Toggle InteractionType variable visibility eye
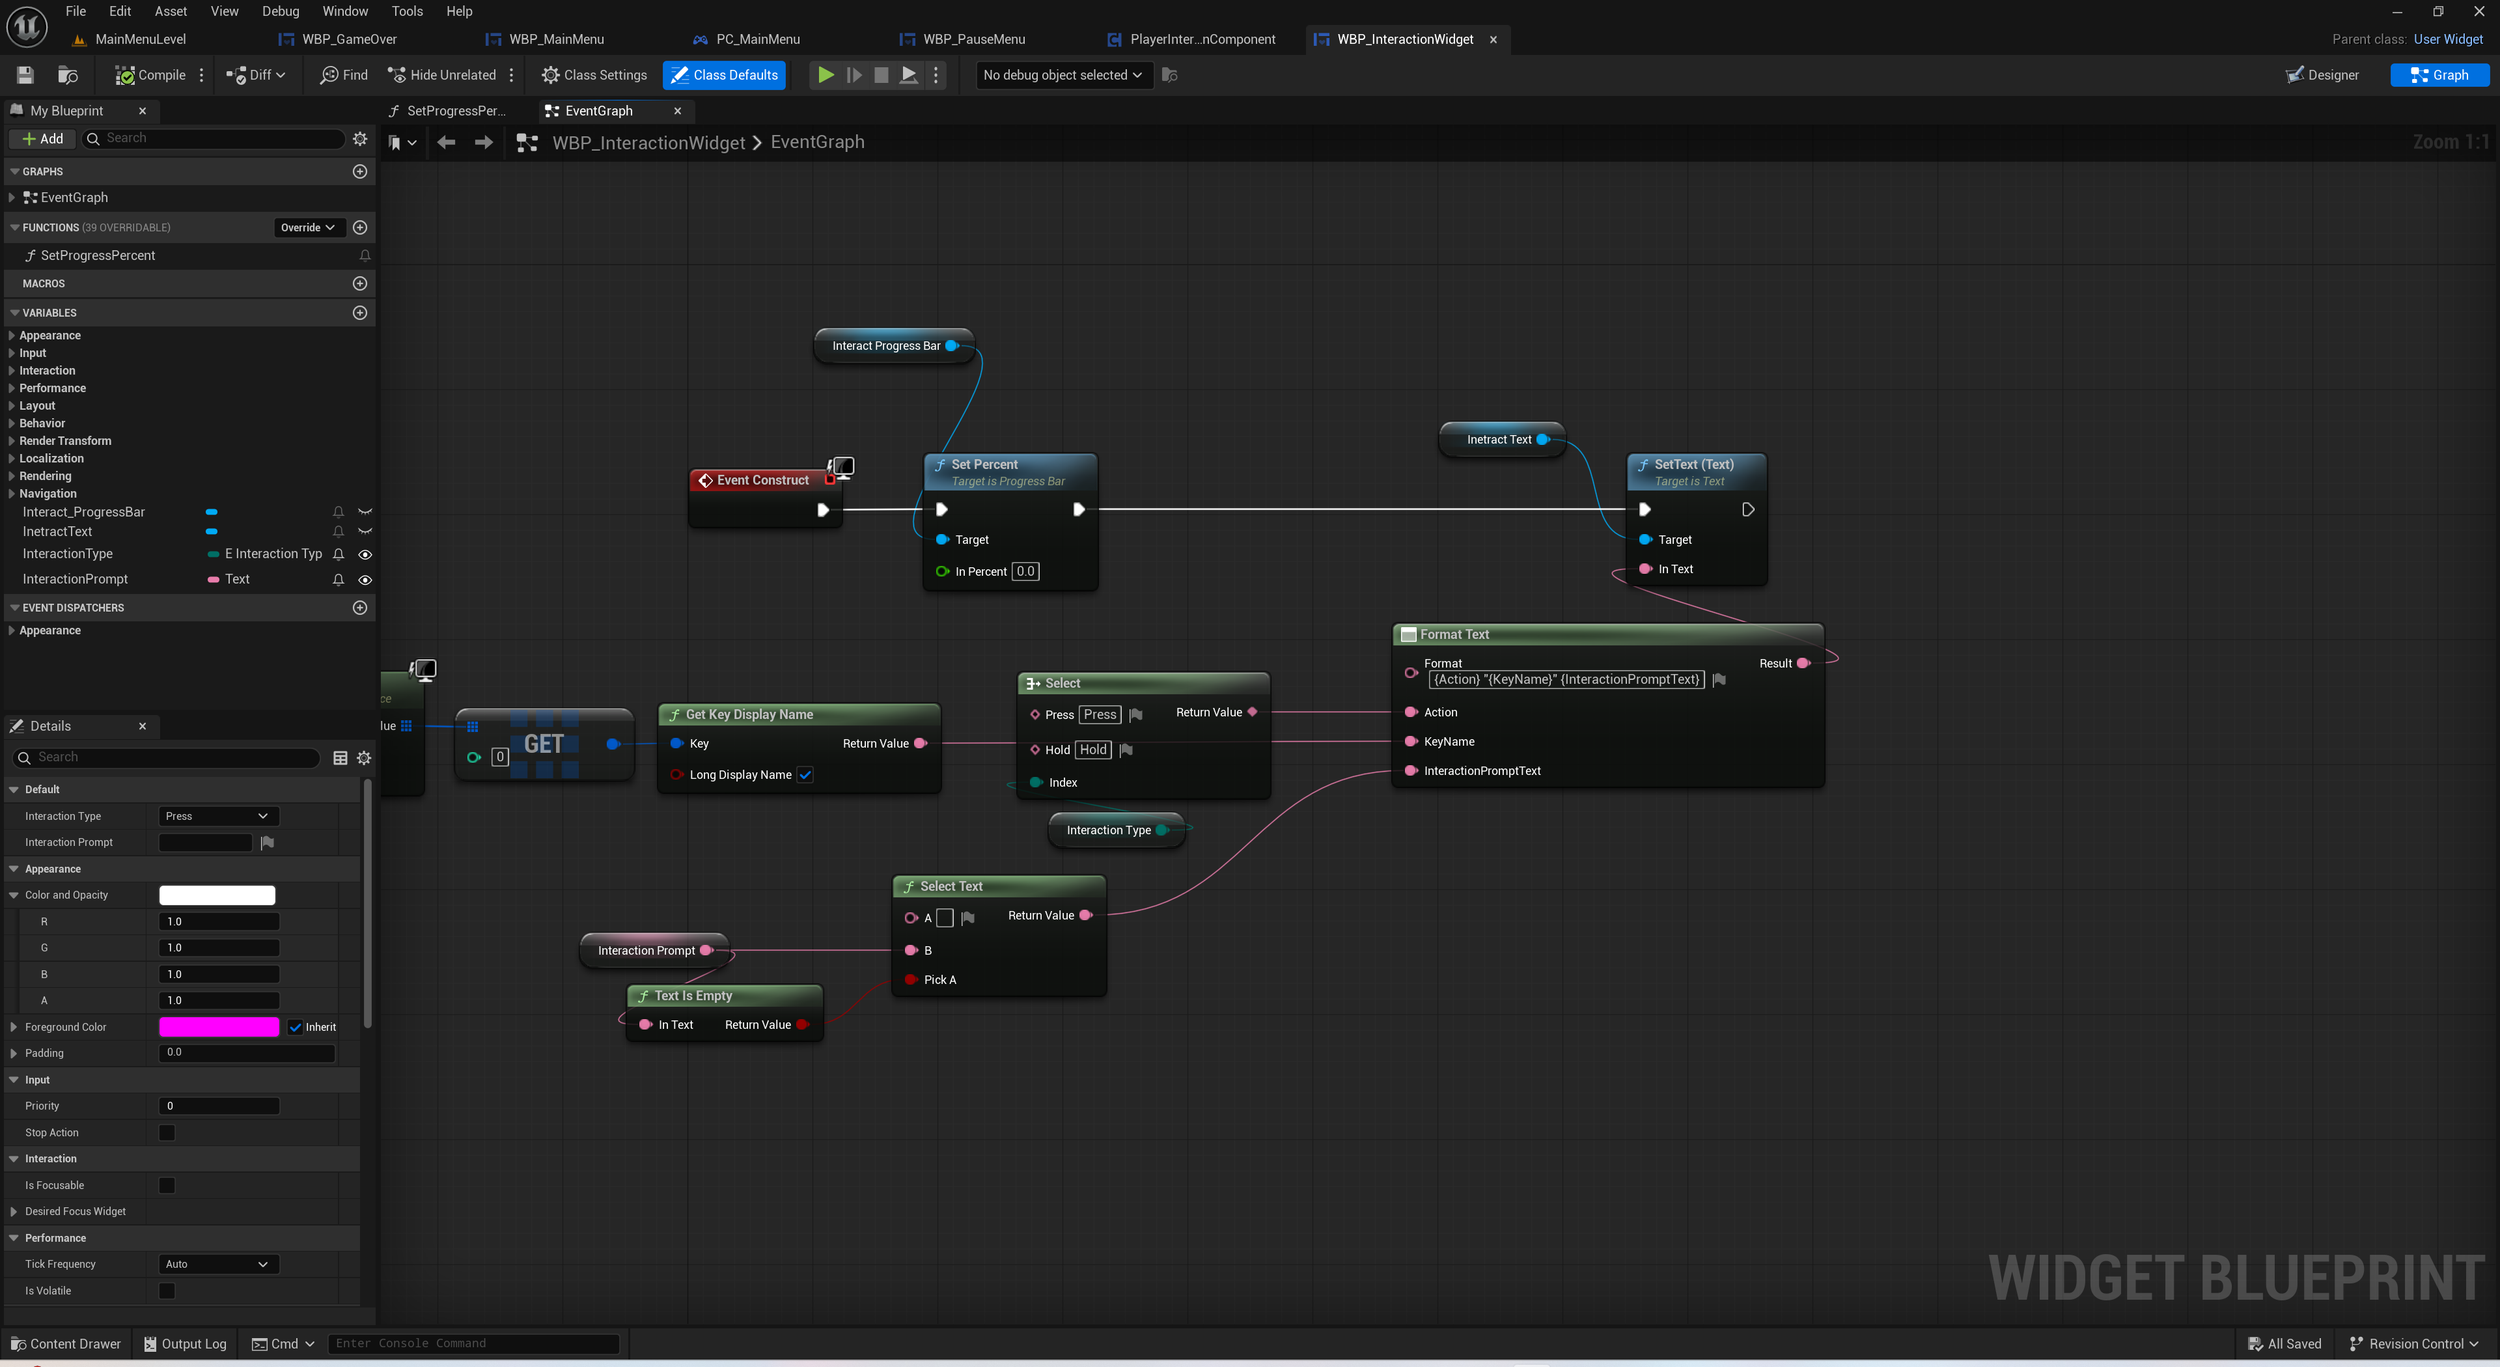Viewport: 2500px width, 1367px height. pos(365,555)
